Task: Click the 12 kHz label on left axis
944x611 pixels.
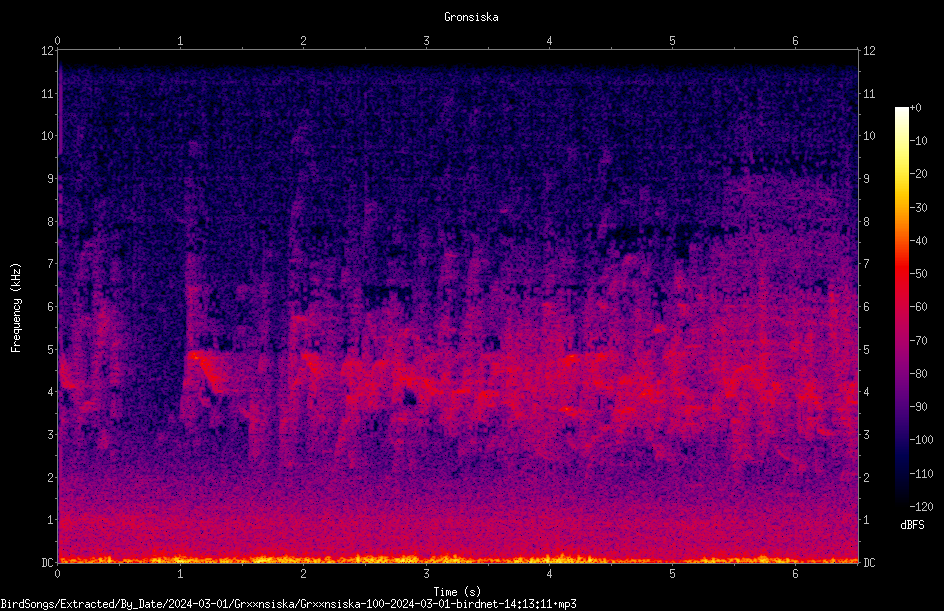Action: pos(48,51)
